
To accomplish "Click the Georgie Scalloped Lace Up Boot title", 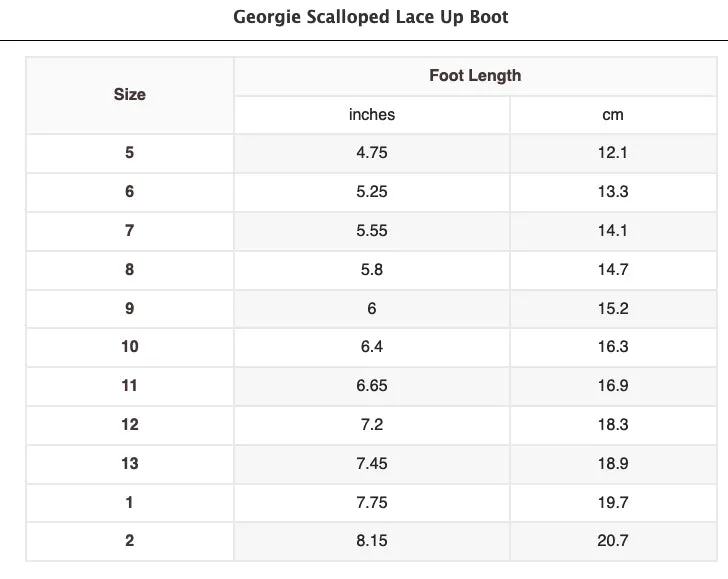I will [x=370, y=17].
